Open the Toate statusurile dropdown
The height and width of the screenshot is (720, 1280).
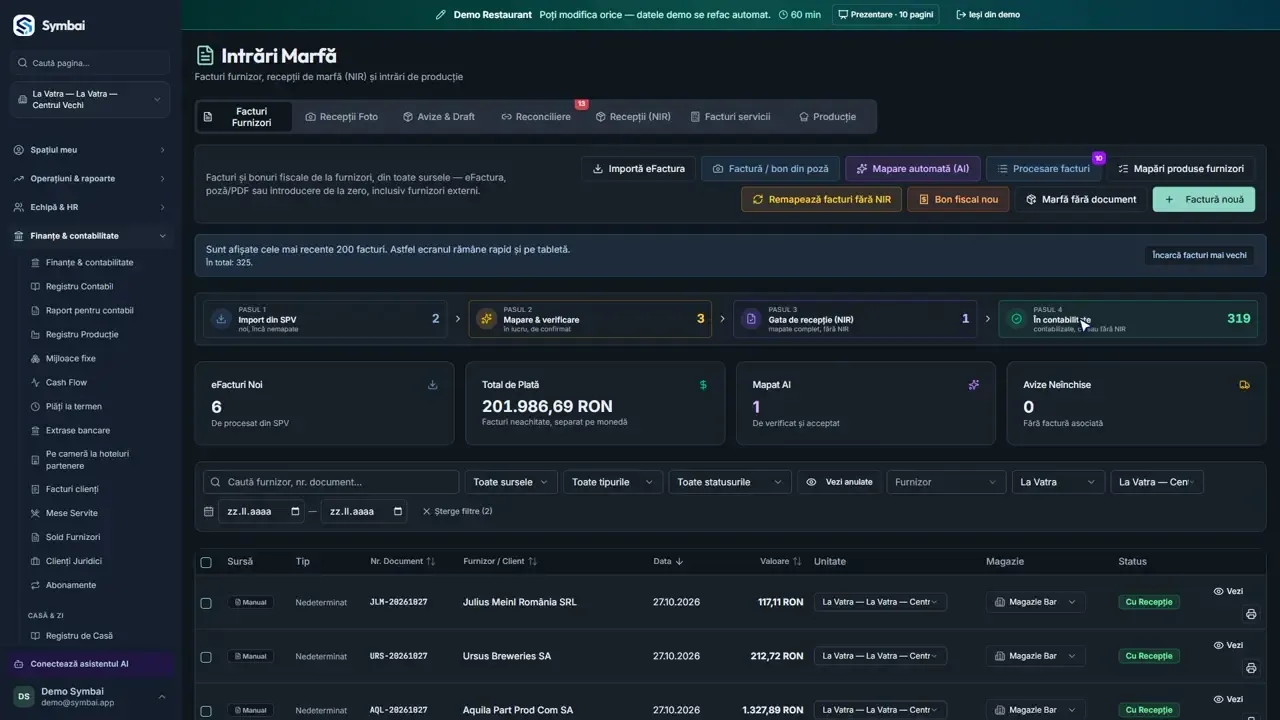tap(729, 482)
